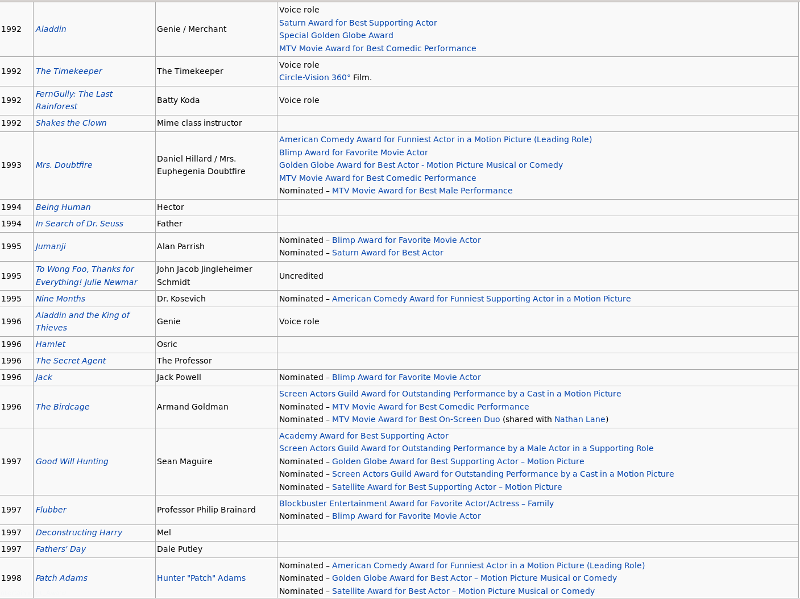This screenshot has height=599, width=800.
Task: Open the Blockbuster Entertainment Award Favorite Actor/Actress link
Action: pyautogui.click(x=416, y=504)
